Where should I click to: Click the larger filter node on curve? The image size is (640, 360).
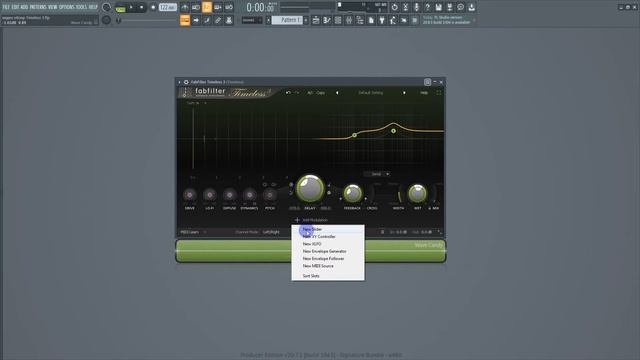tap(393, 131)
